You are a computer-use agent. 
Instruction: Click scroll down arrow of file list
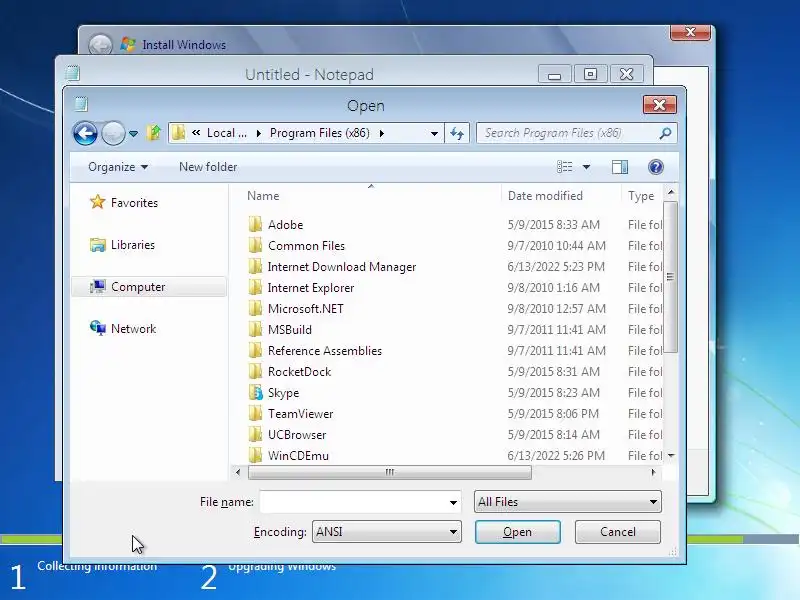pyautogui.click(x=671, y=456)
